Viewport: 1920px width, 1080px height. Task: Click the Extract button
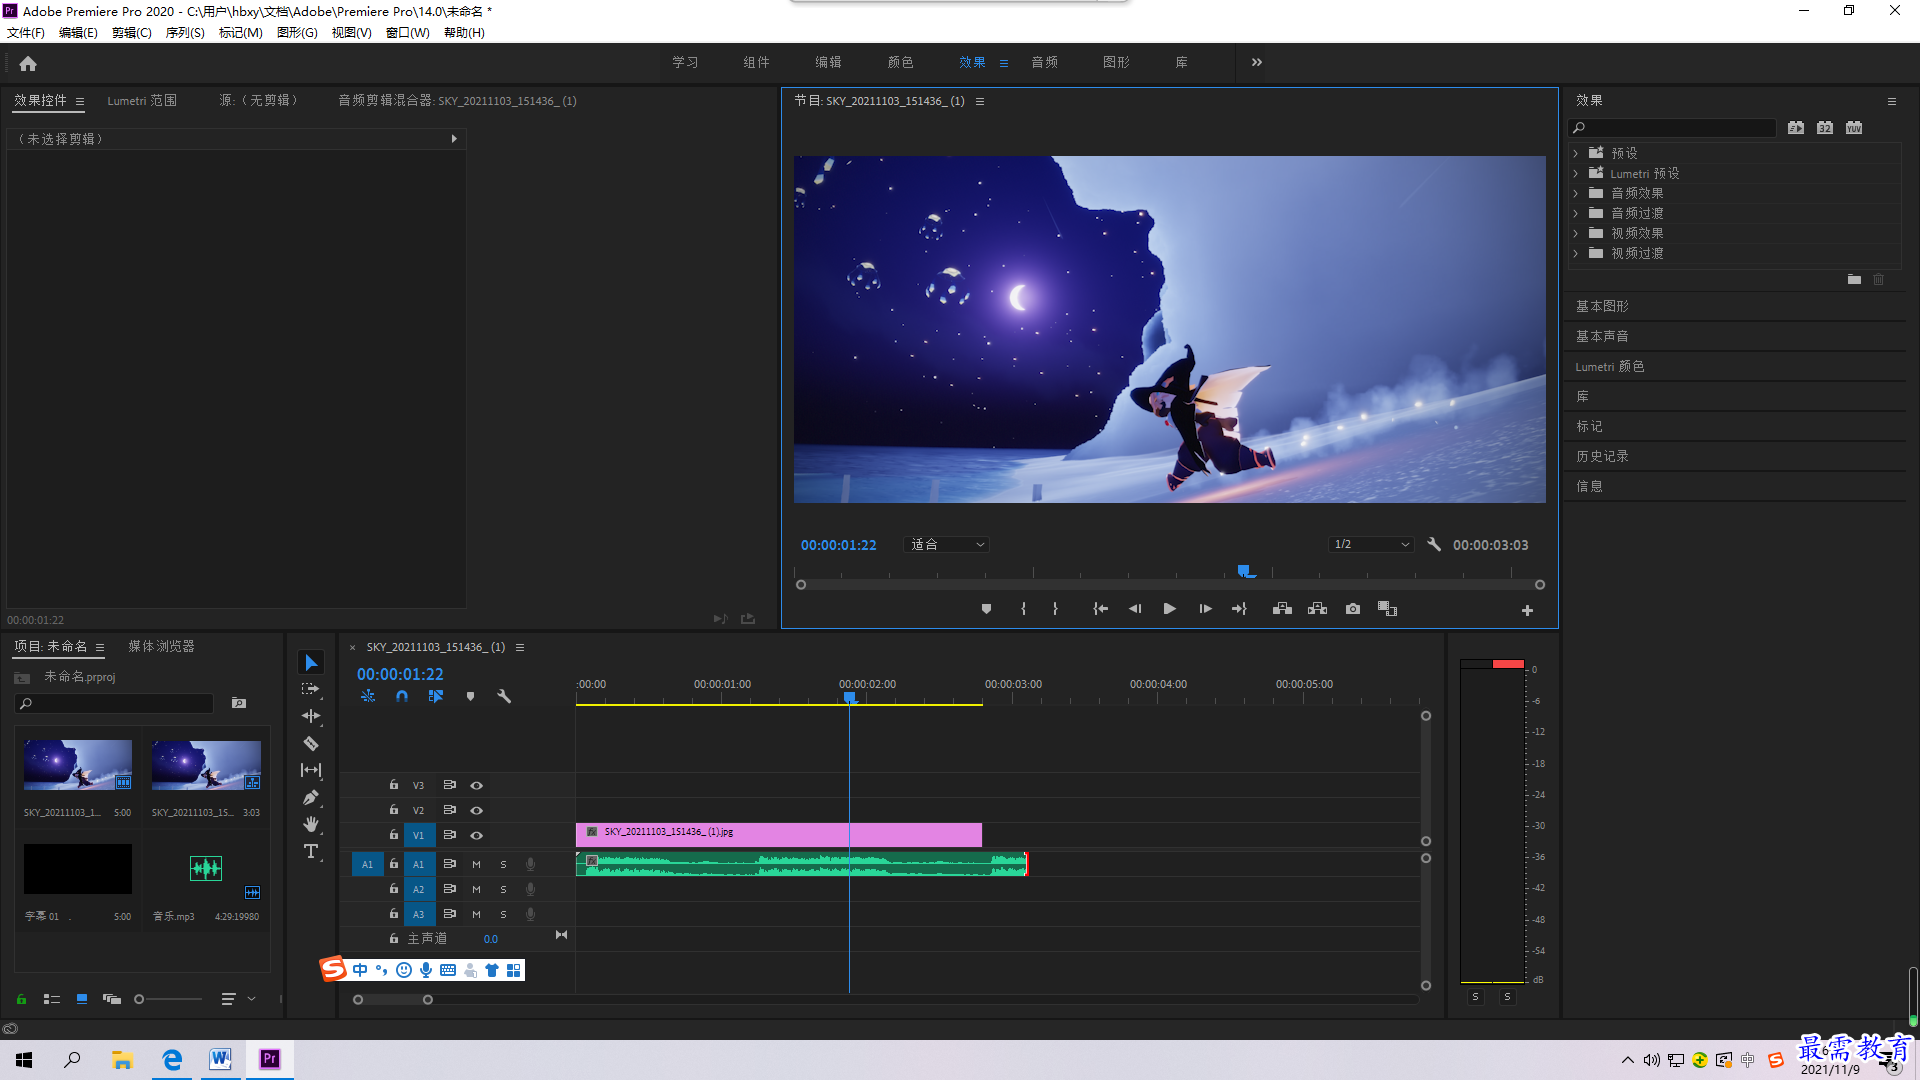click(1317, 609)
